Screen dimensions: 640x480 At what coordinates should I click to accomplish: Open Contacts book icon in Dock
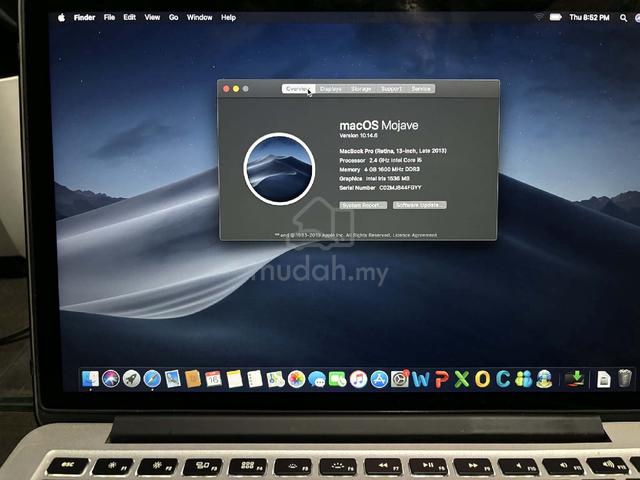coord(193,379)
